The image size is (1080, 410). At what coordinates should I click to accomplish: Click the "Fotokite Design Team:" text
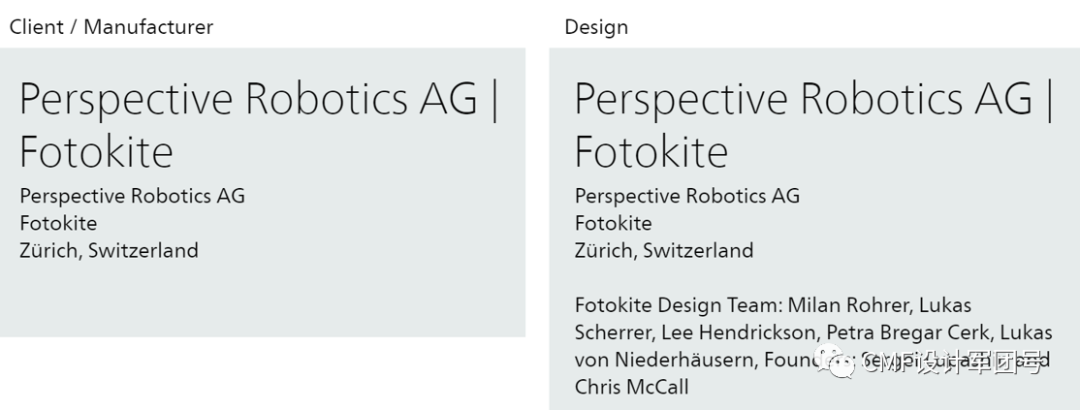tap(679, 305)
